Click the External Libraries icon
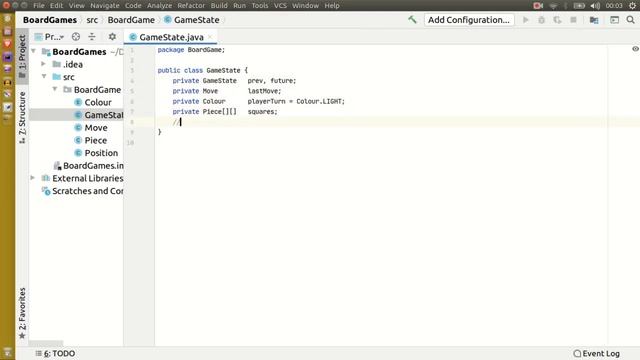 [x=46, y=178]
